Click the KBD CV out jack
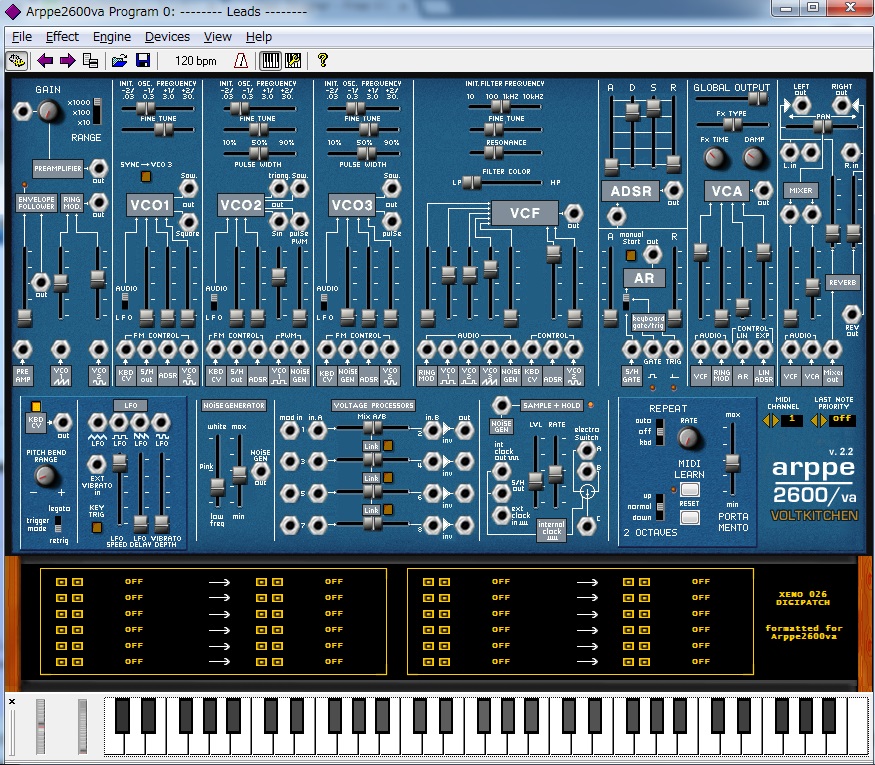875x765 pixels. [62, 422]
